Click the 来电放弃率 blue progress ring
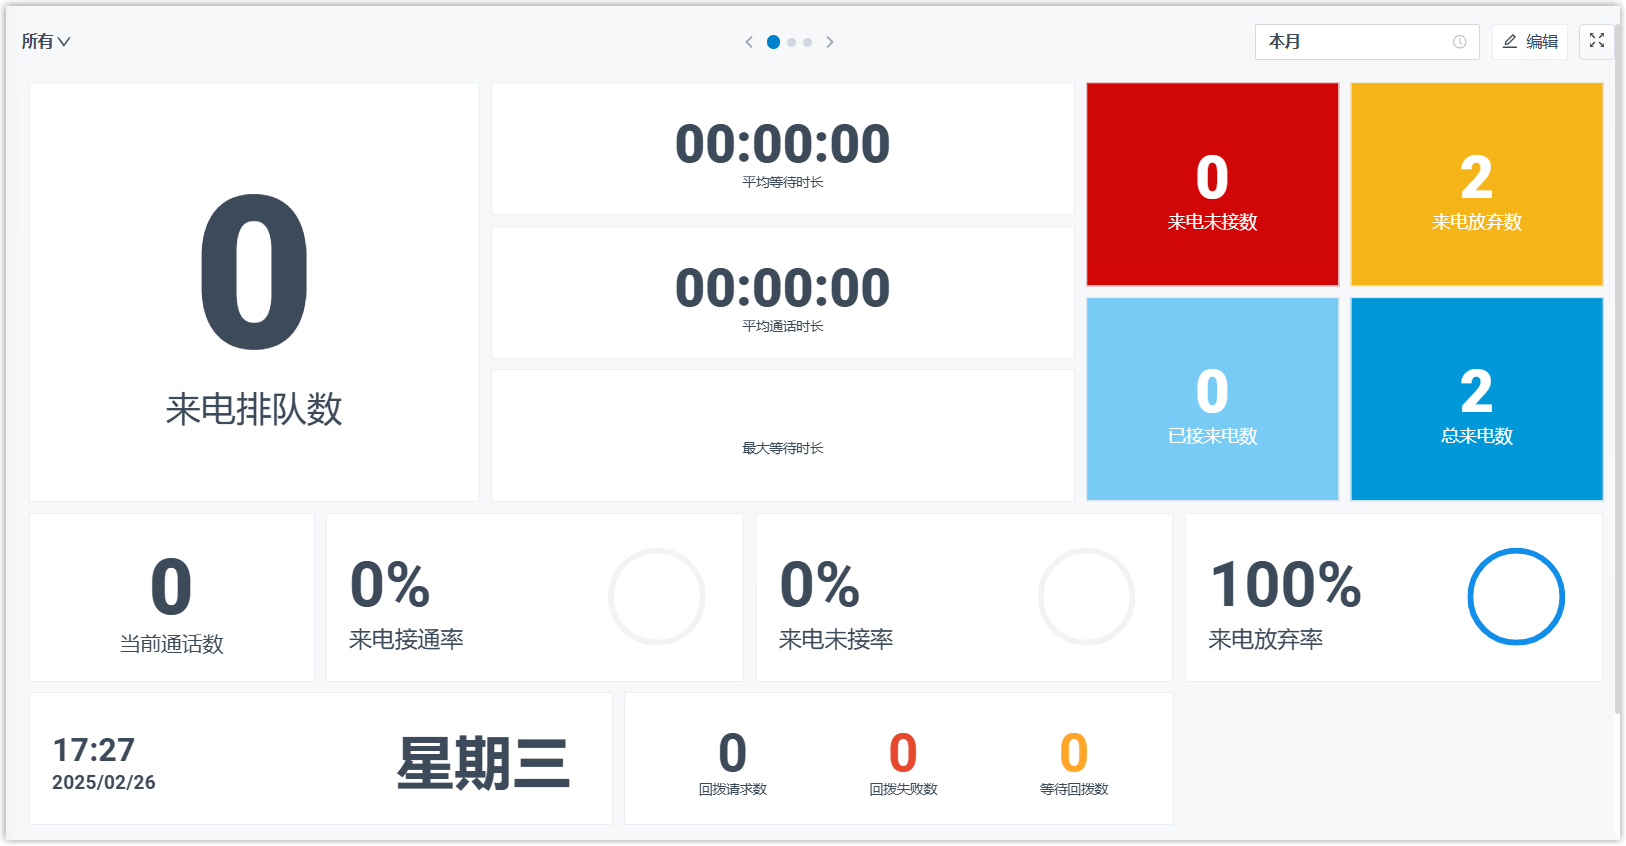The height and width of the screenshot is (846, 1626). (1515, 597)
